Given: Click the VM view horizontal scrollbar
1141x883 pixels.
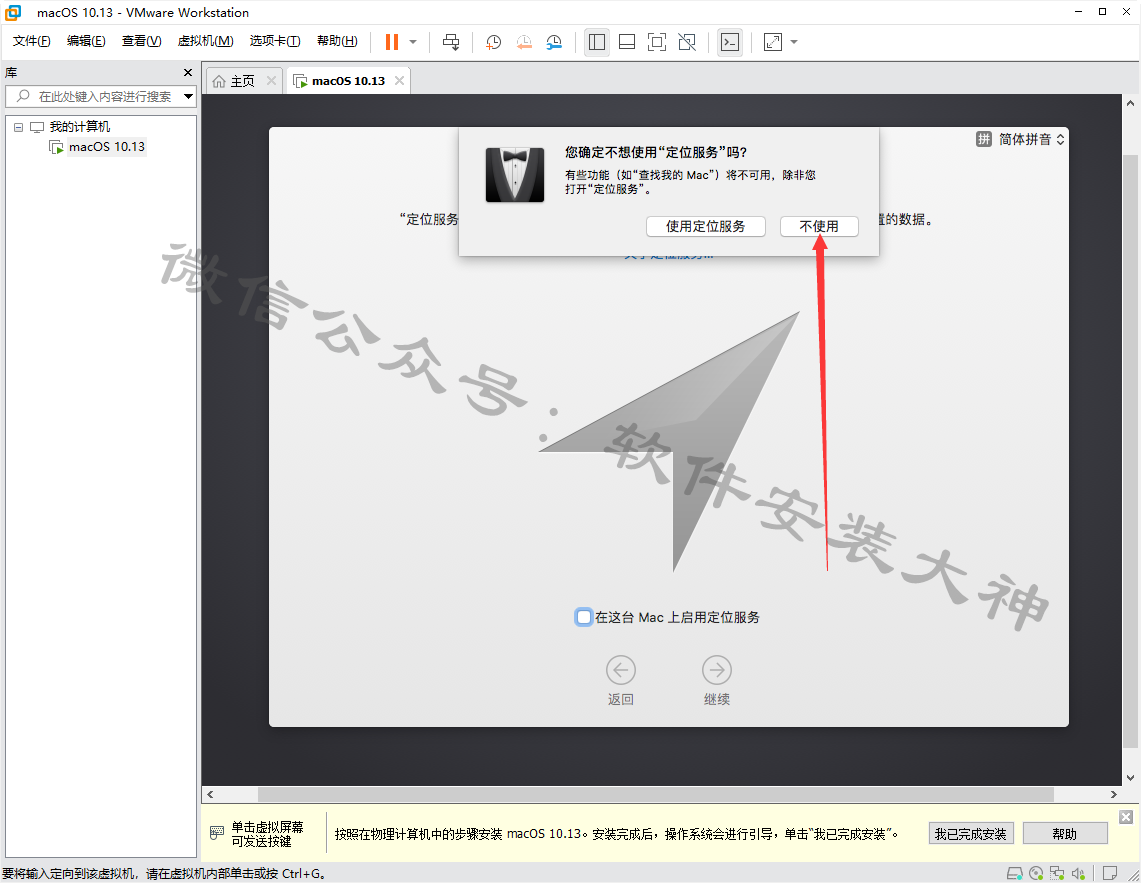Looking at the screenshot, I should tap(656, 794).
